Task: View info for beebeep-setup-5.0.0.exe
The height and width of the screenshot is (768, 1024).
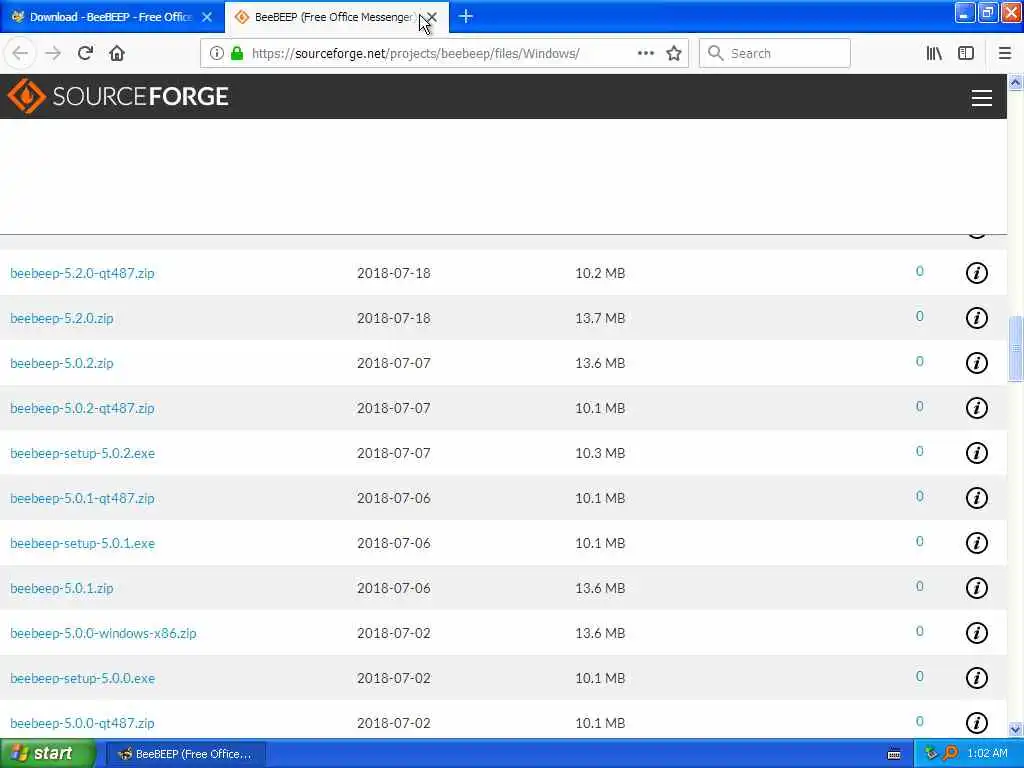Action: (976, 679)
